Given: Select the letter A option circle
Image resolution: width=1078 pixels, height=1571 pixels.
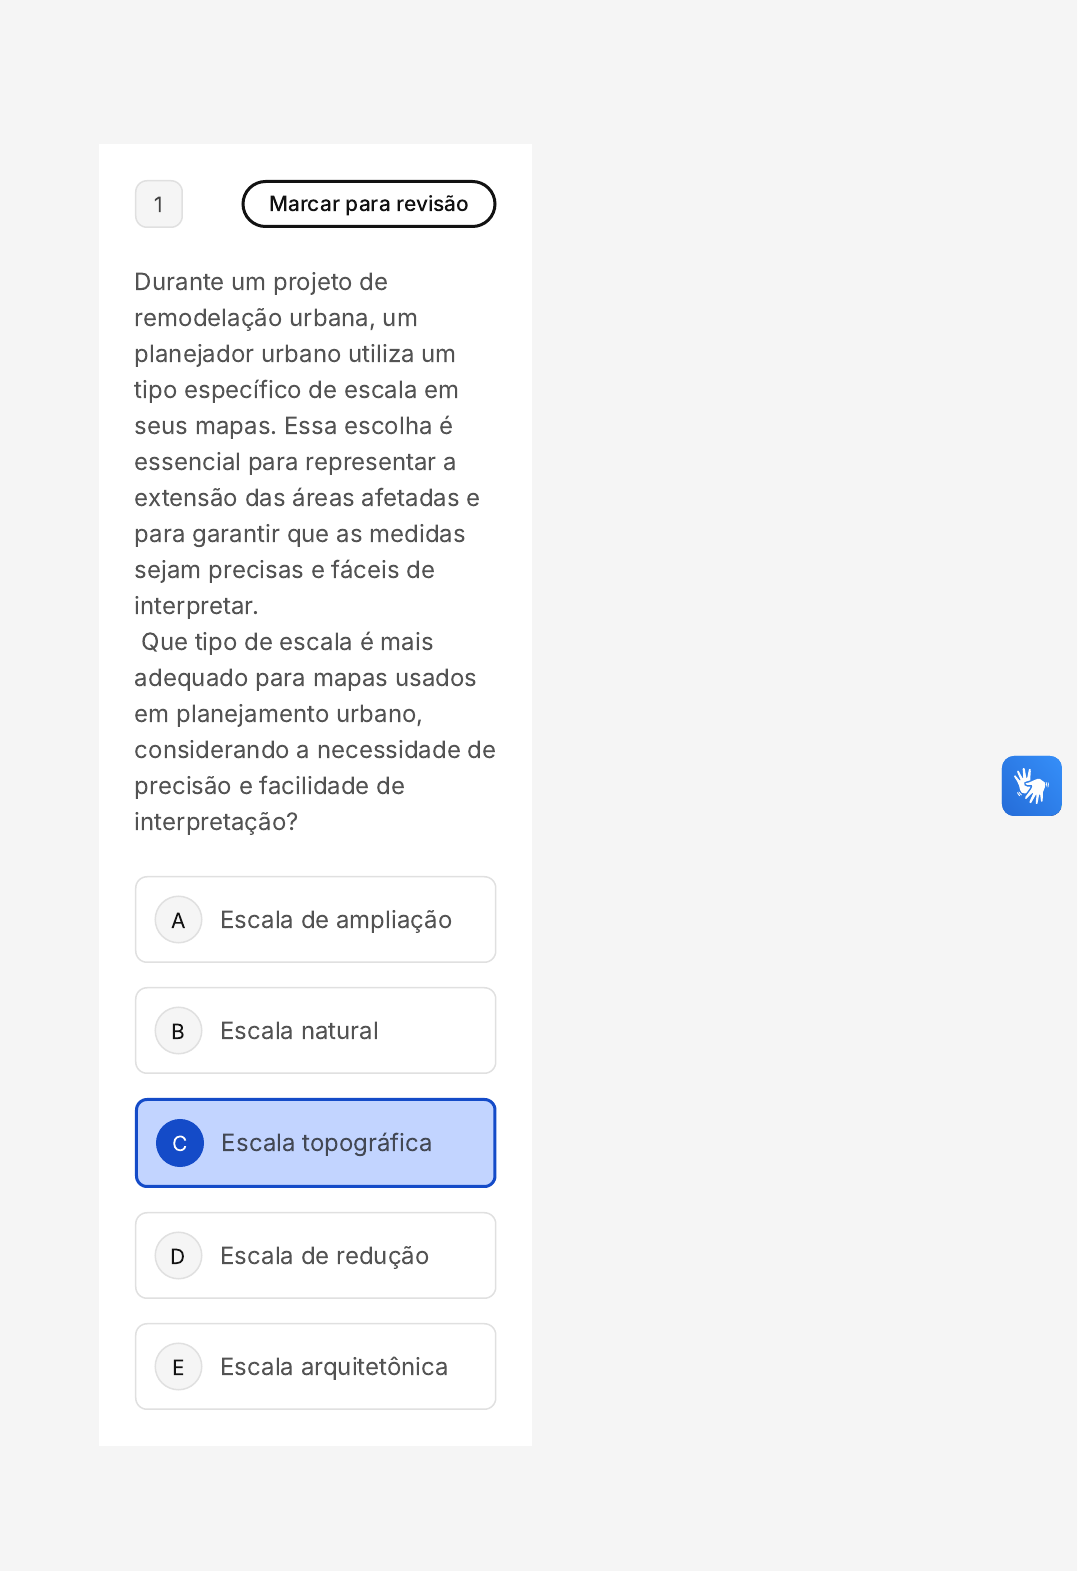Looking at the screenshot, I should [x=178, y=920].
